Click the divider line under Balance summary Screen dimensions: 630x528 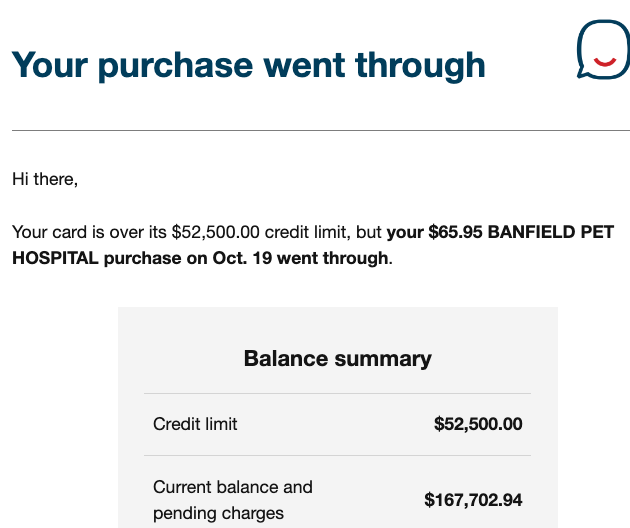337,393
